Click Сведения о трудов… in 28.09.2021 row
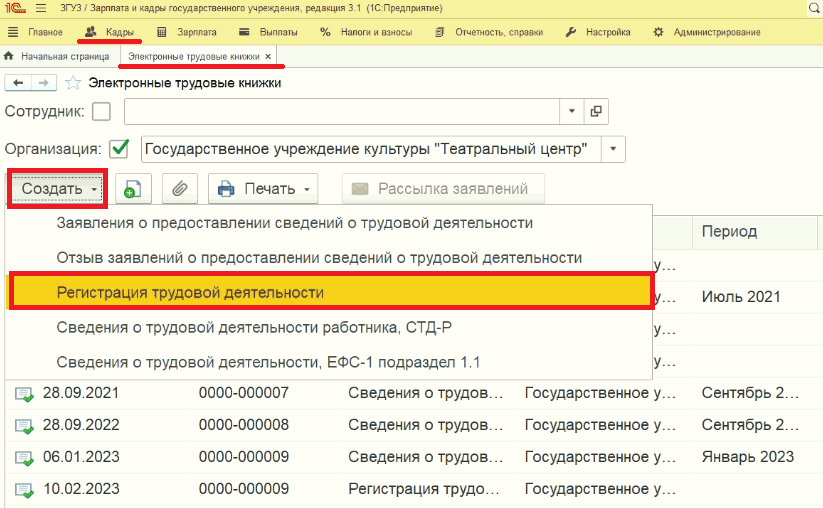 [426, 393]
